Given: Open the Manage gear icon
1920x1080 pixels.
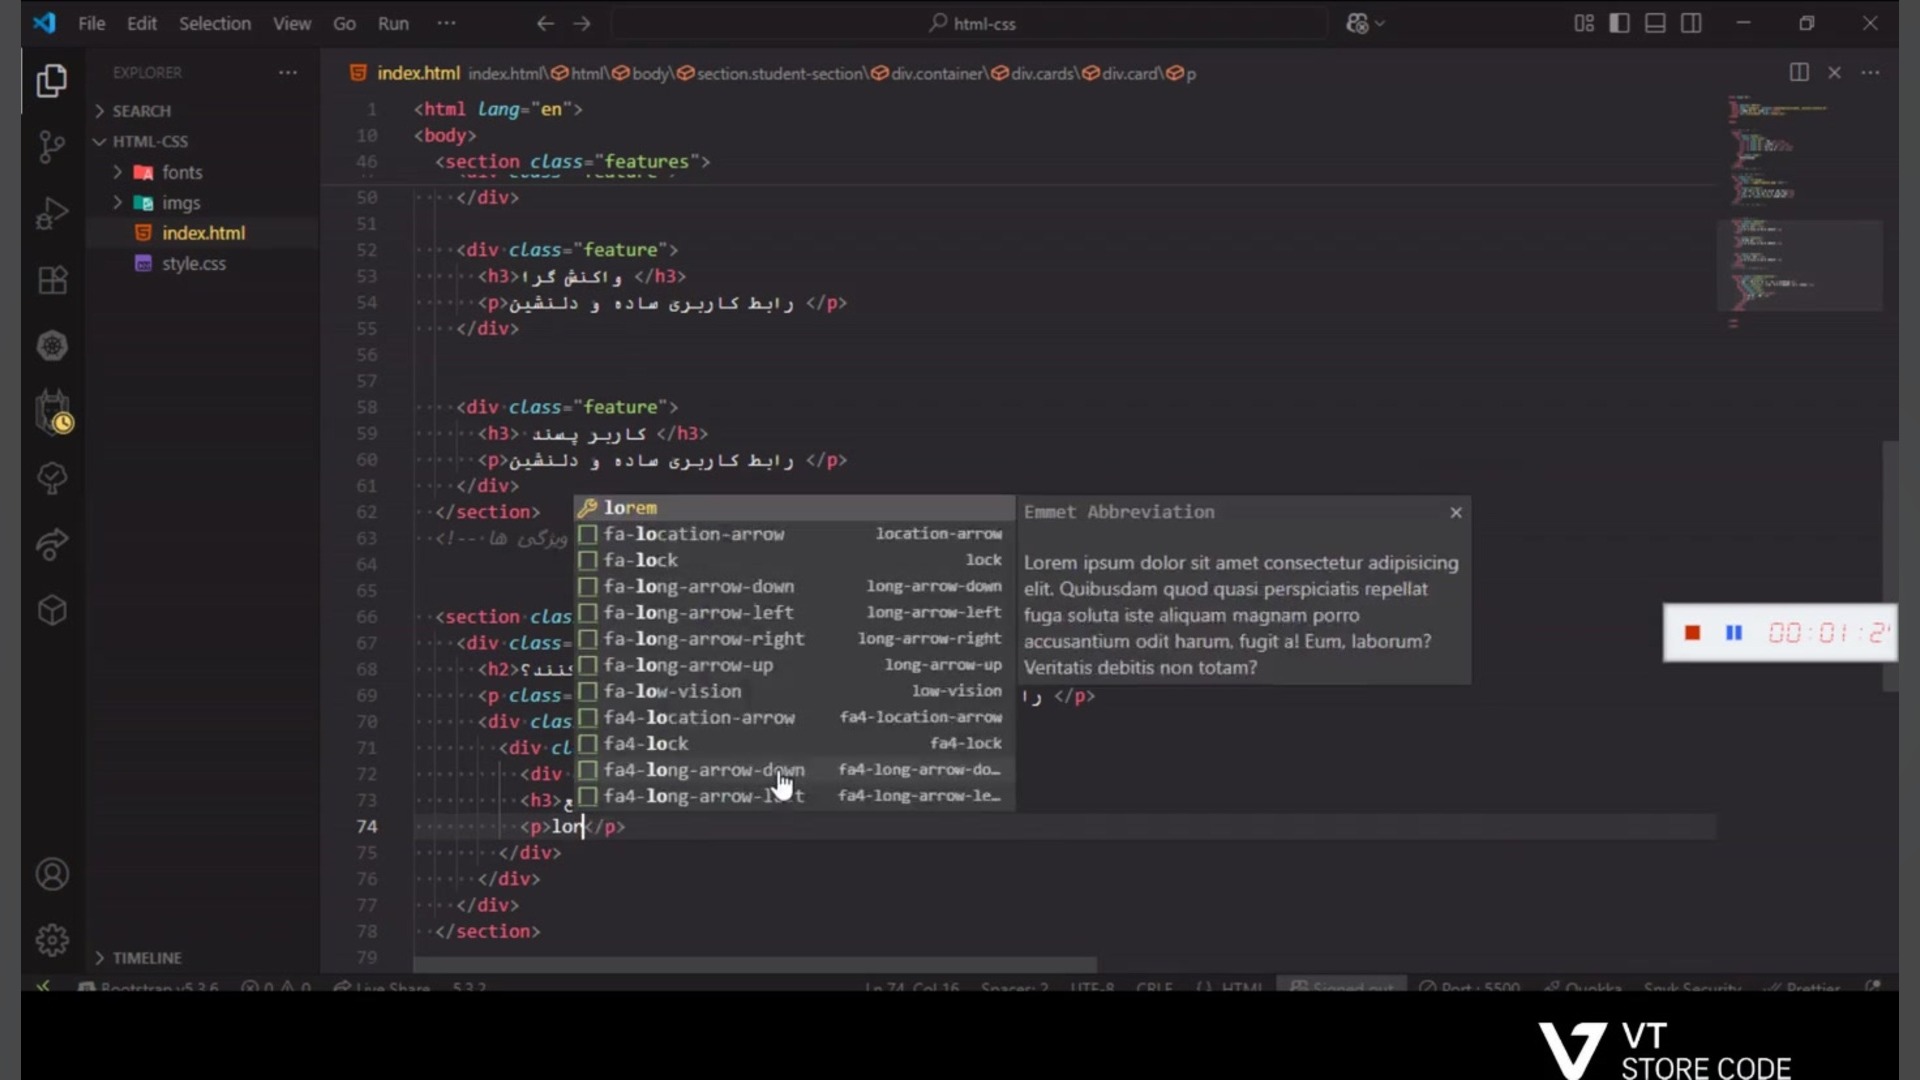Looking at the screenshot, I should (52, 940).
